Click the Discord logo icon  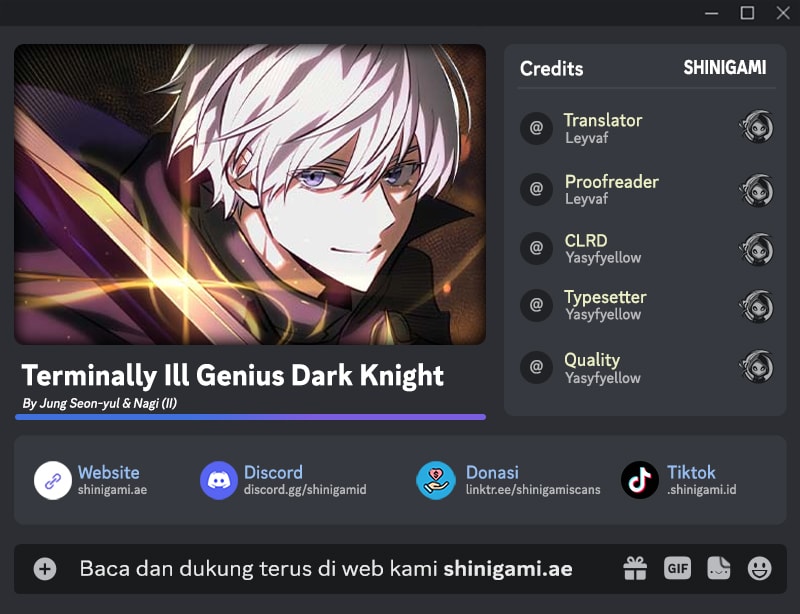tap(218, 480)
